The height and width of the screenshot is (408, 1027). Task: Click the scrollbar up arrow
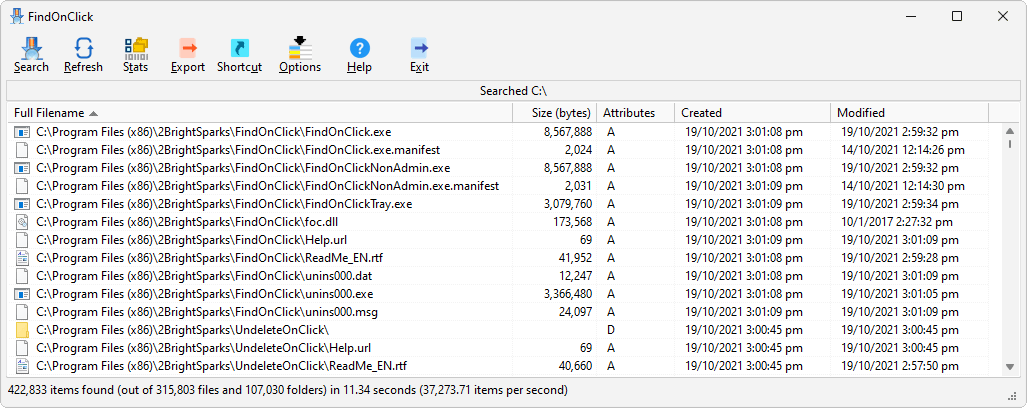tap(1010, 131)
